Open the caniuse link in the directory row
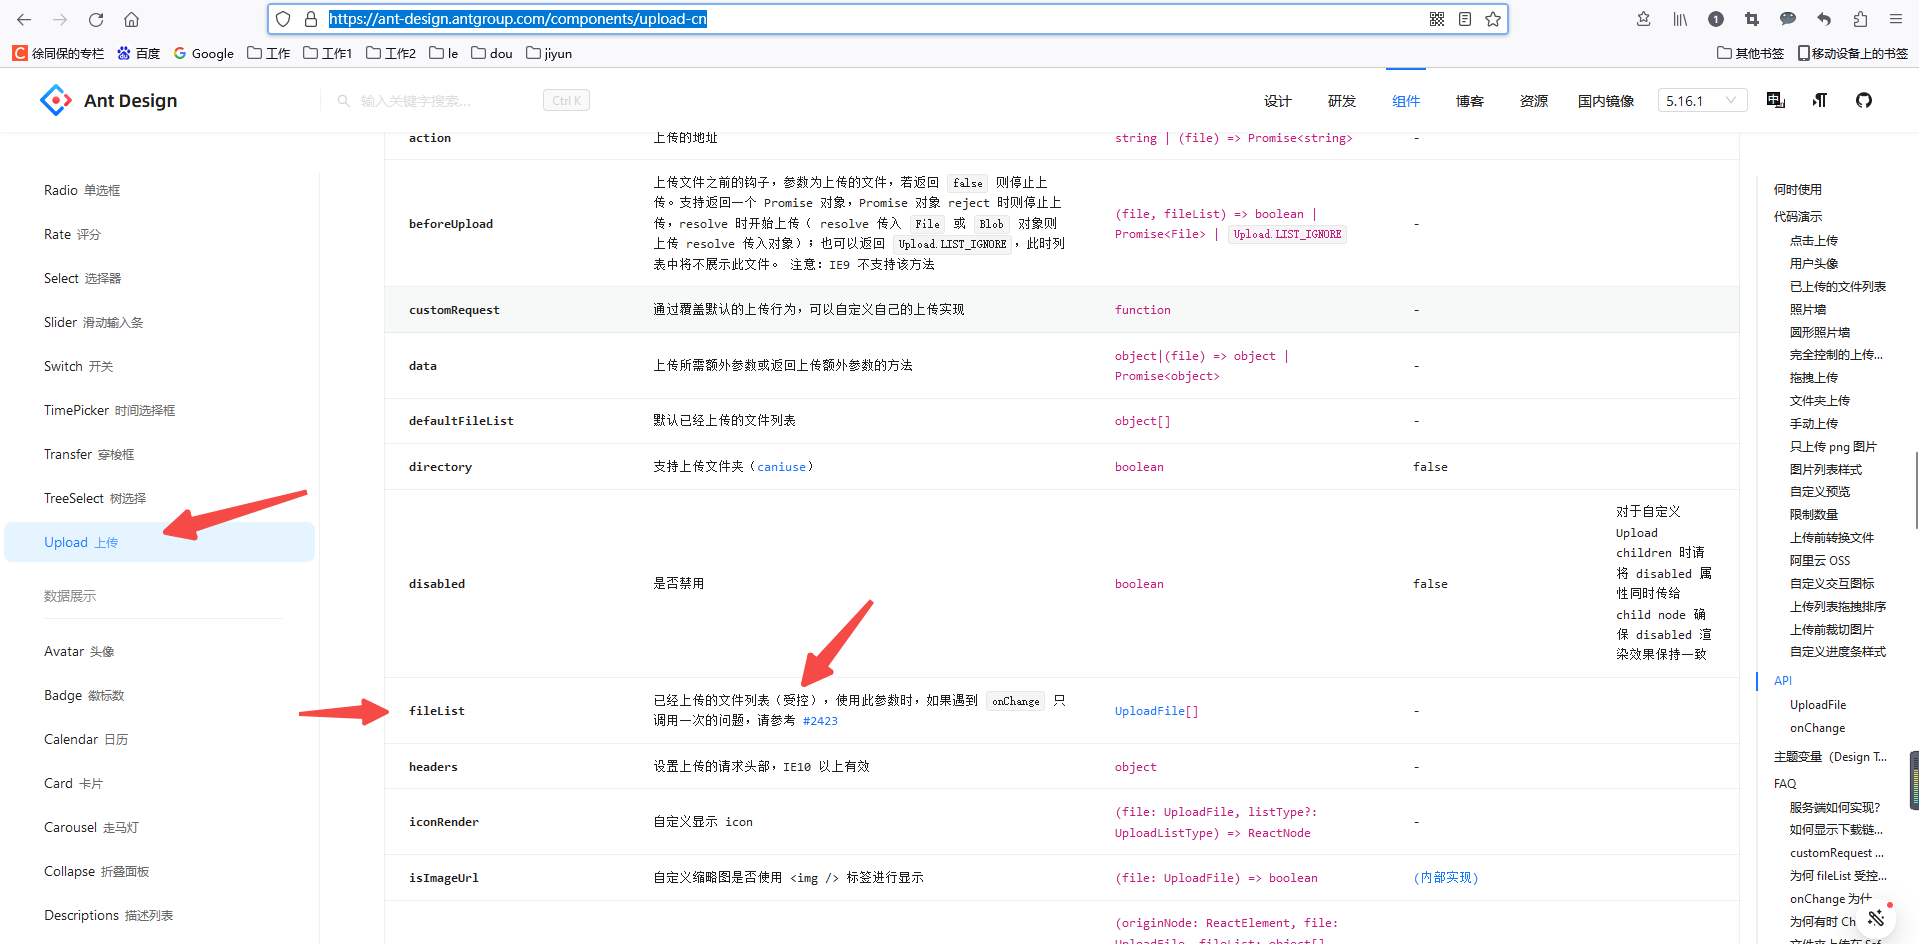The width and height of the screenshot is (1919, 944). (x=781, y=466)
